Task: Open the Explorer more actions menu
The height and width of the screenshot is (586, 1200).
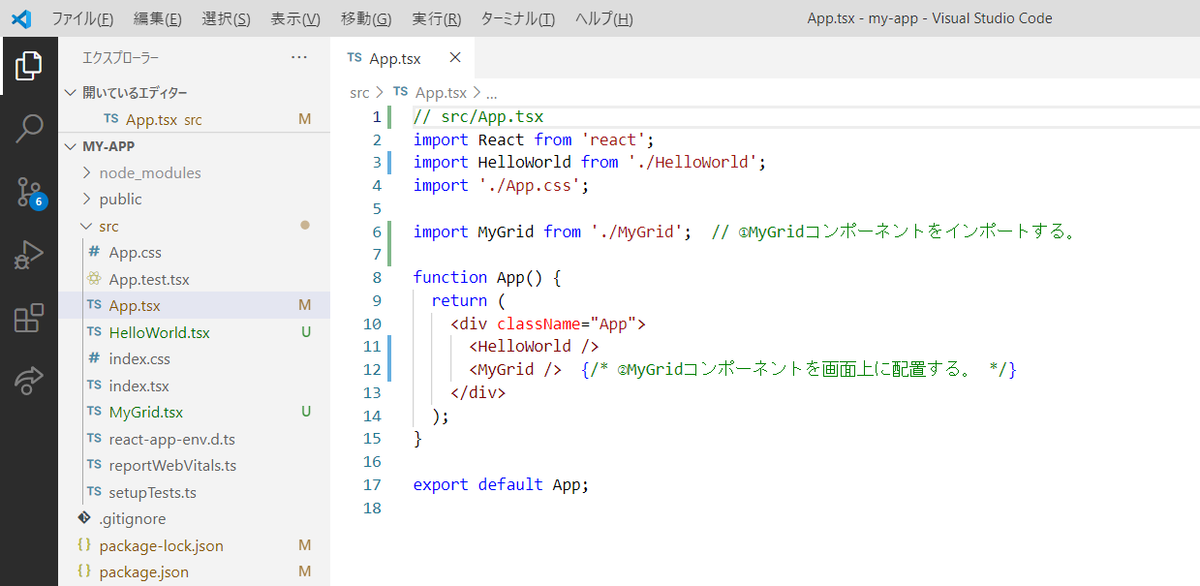Action: click(298, 57)
